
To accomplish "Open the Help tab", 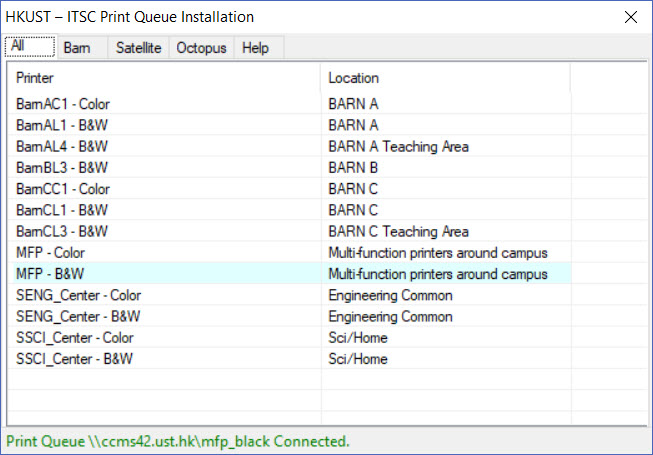I will (x=255, y=48).
